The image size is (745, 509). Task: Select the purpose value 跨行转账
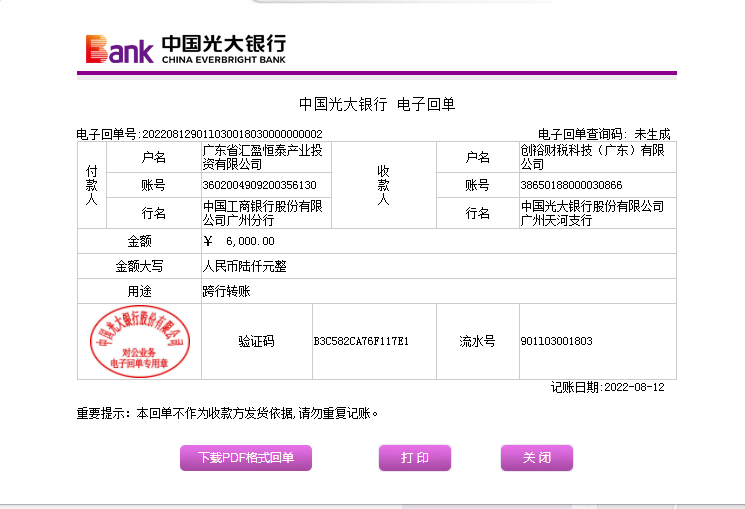point(226,291)
